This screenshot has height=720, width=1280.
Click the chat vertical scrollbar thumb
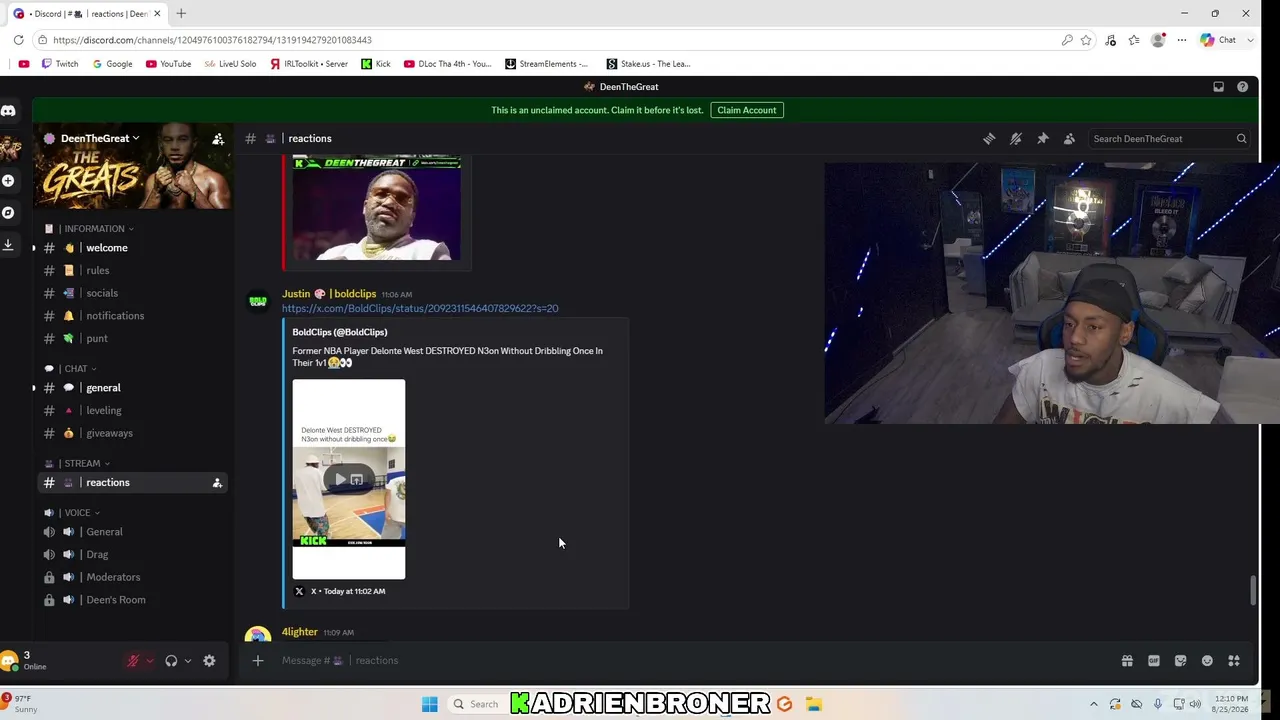pyautogui.click(x=1253, y=590)
